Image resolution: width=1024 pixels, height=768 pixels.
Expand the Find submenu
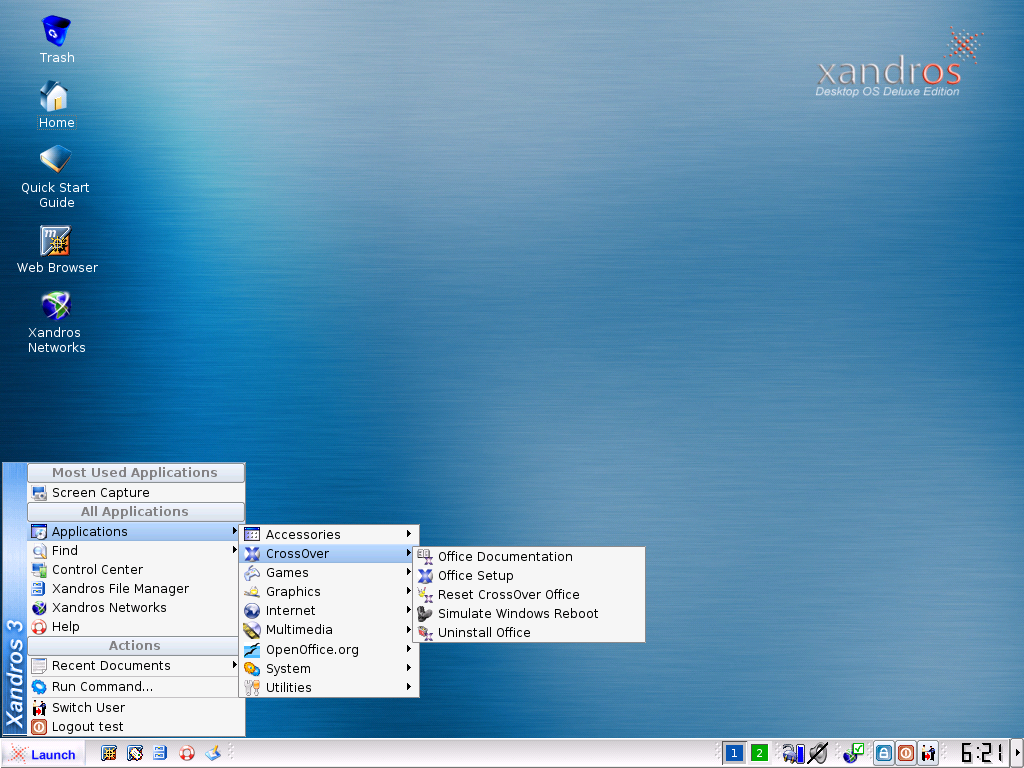pyautogui.click(x=134, y=551)
